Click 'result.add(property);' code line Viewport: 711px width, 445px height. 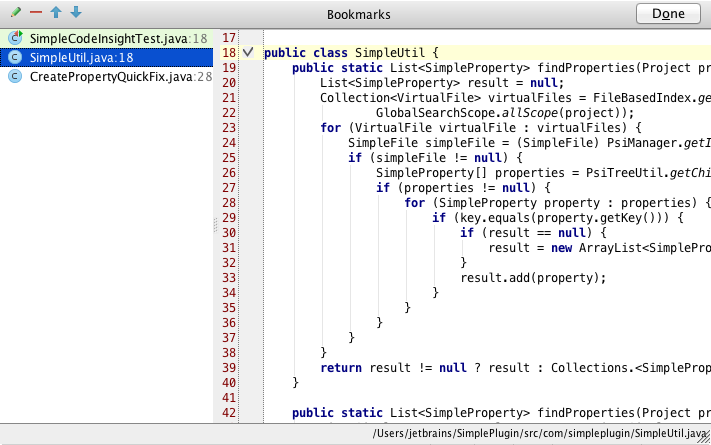point(533,278)
